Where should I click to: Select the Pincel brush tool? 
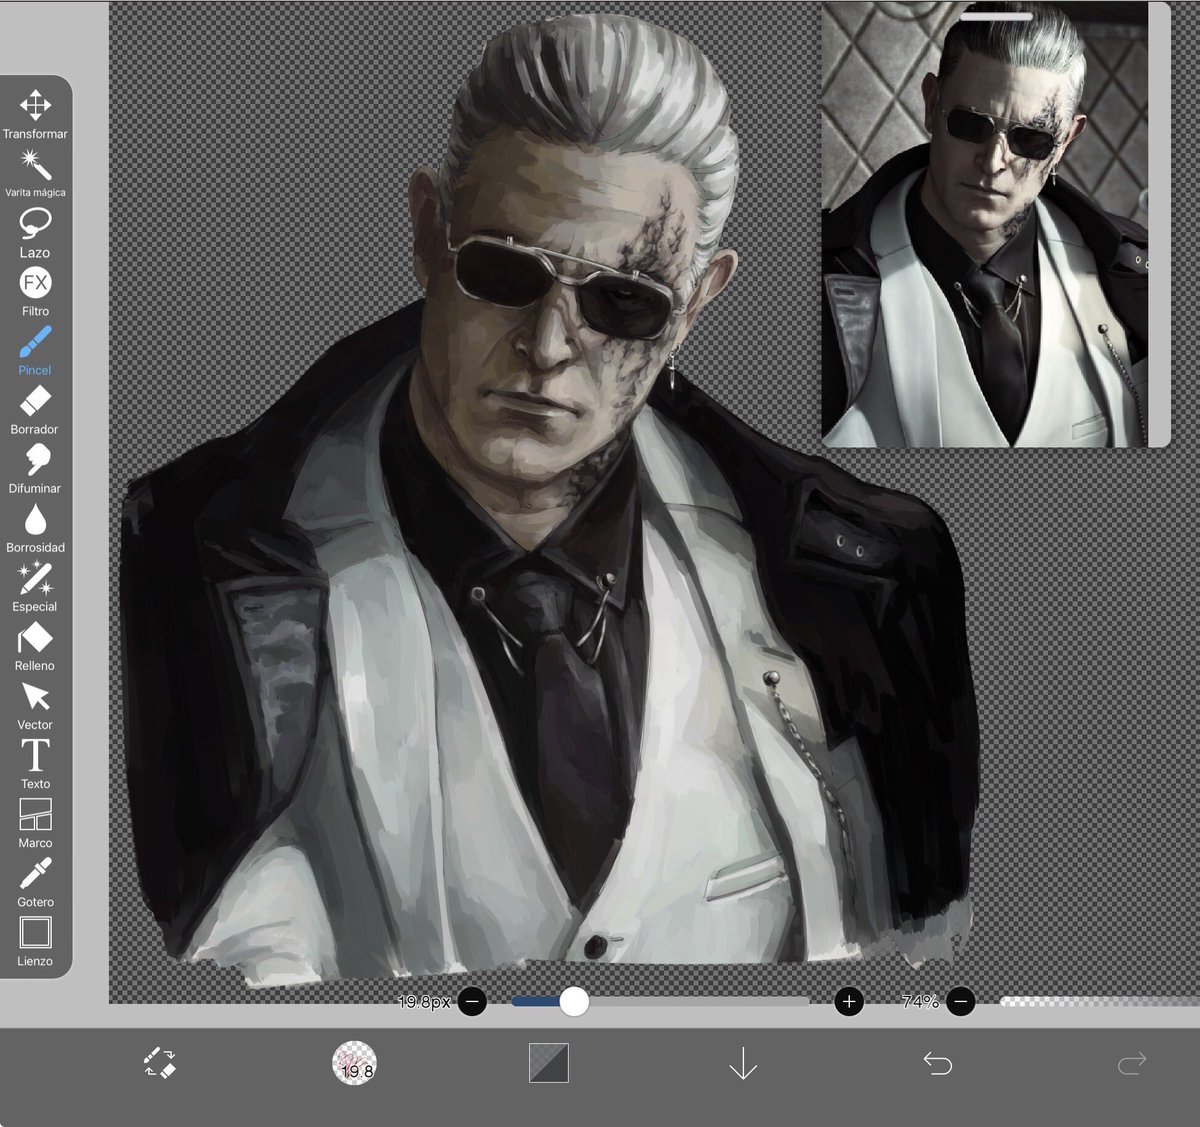35,351
